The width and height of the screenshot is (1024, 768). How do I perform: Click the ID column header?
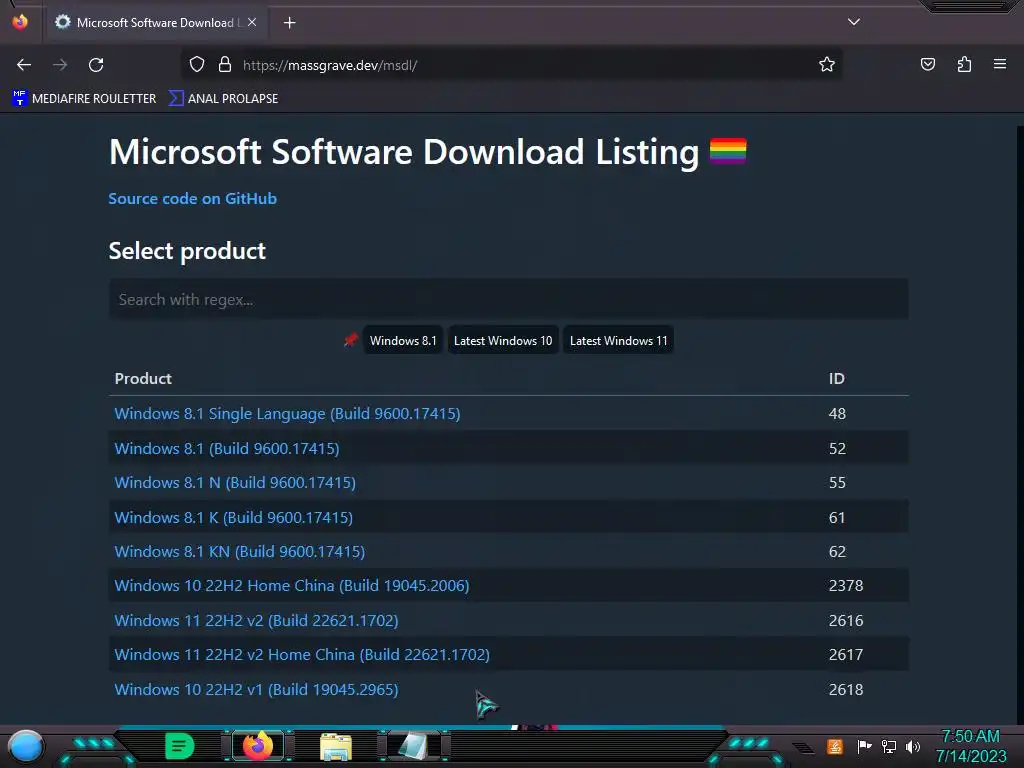point(837,379)
